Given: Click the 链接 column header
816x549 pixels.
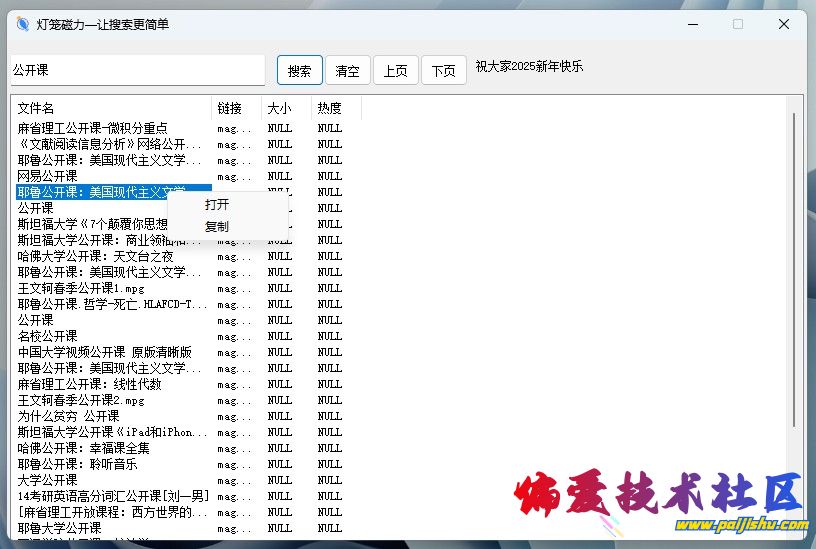Looking at the screenshot, I should point(236,108).
